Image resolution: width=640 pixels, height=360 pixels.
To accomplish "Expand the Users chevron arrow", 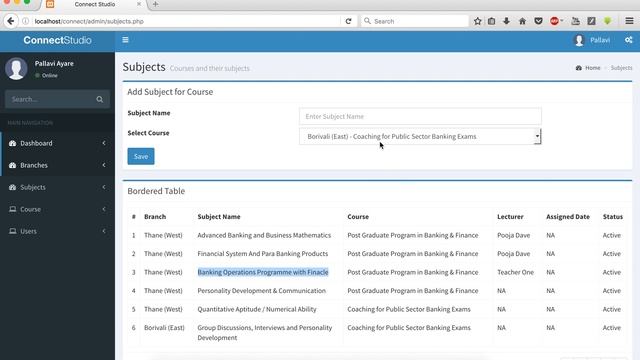I will click(104, 231).
